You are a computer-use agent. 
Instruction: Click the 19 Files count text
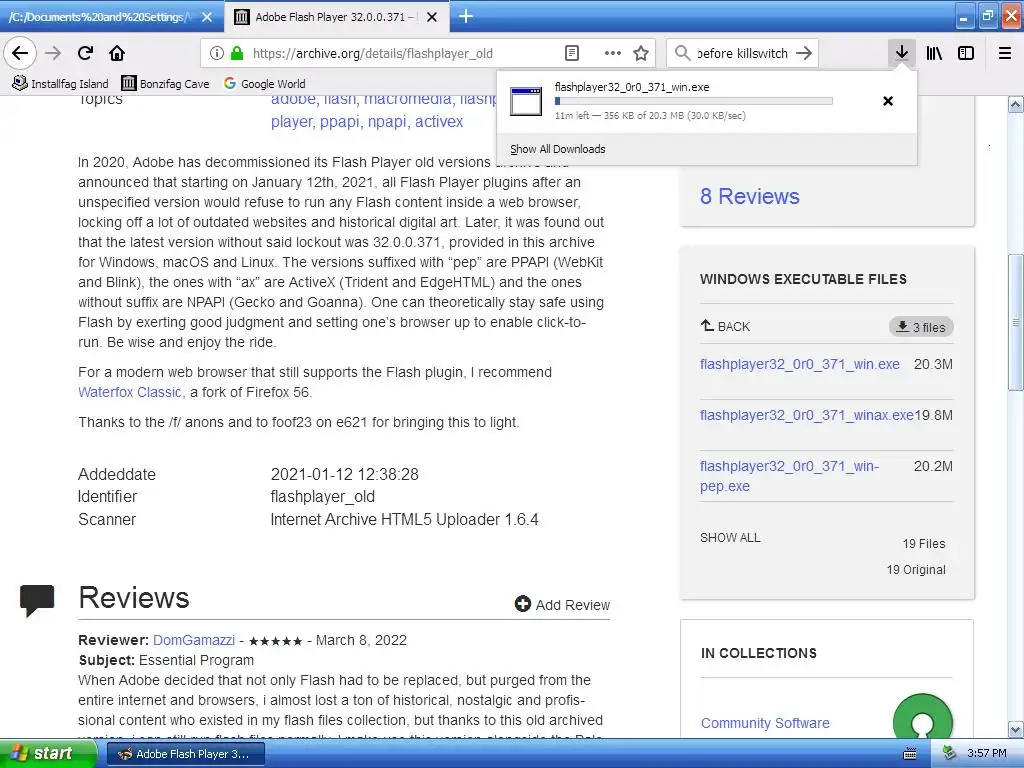[x=923, y=543]
